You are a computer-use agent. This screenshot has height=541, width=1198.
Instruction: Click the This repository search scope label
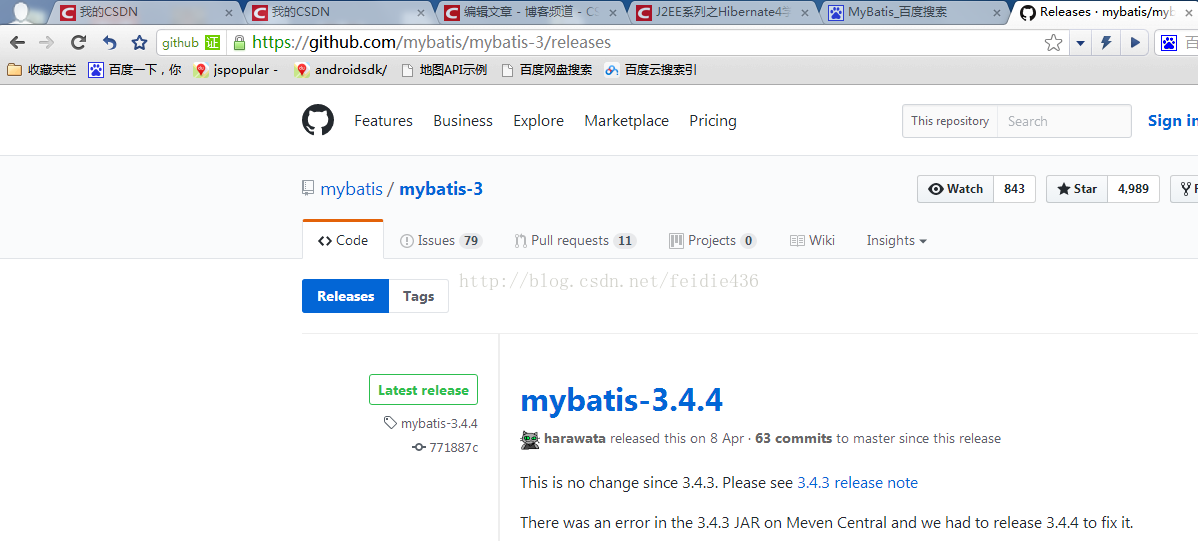click(x=950, y=121)
